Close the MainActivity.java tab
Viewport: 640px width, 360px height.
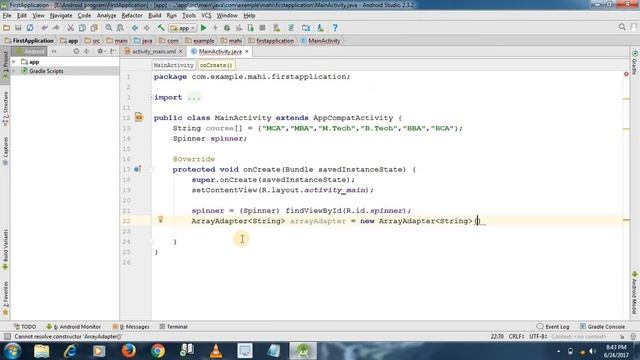pyautogui.click(x=247, y=51)
